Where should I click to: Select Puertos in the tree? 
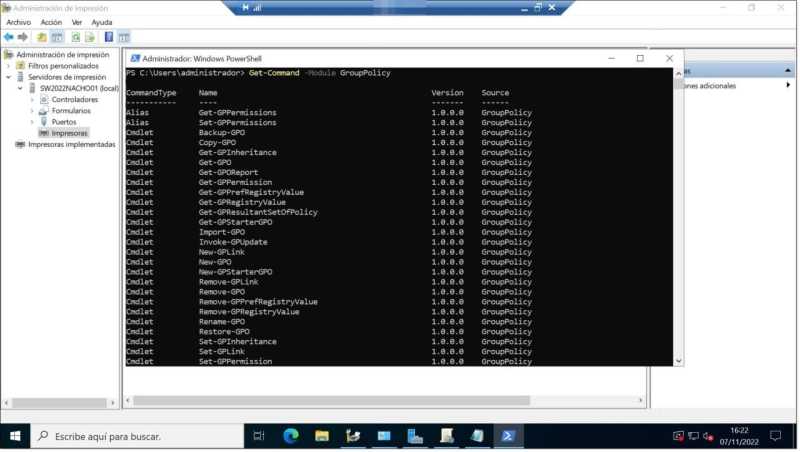[x=64, y=122]
